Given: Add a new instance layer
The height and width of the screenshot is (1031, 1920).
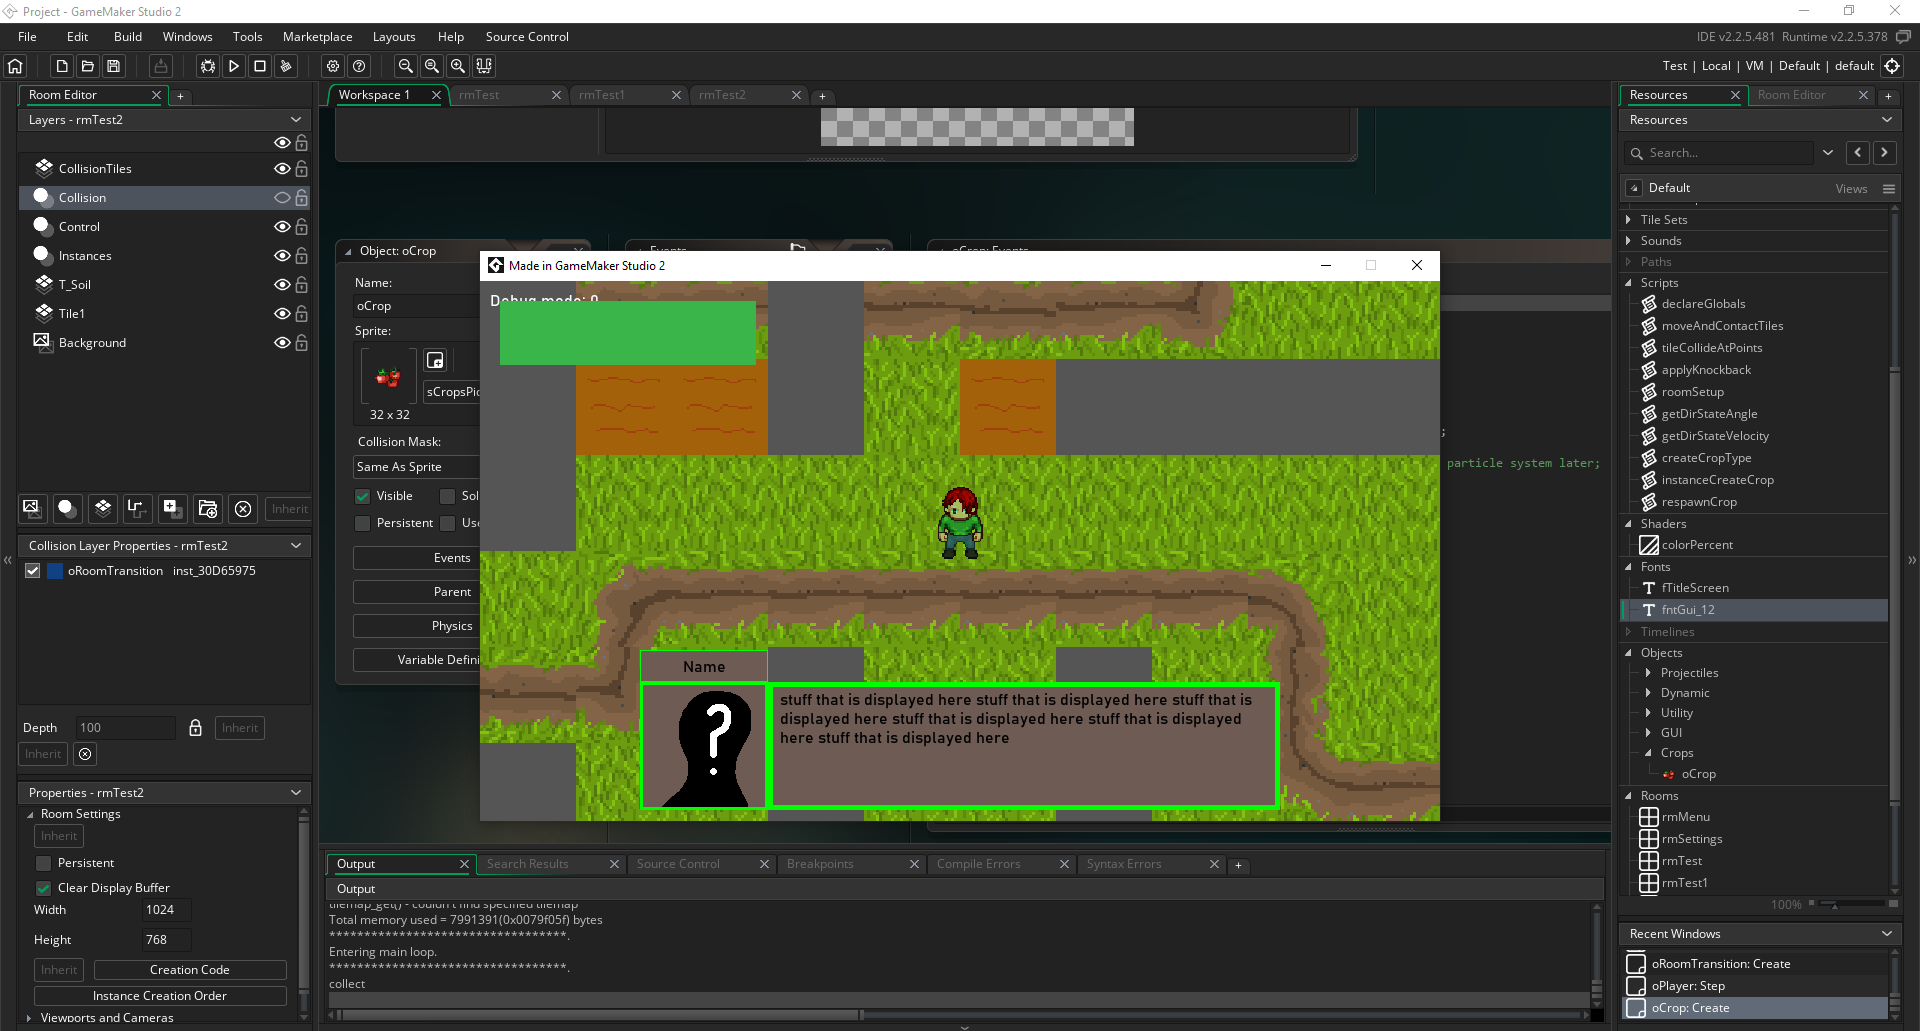Looking at the screenshot, I should (67, 508).
